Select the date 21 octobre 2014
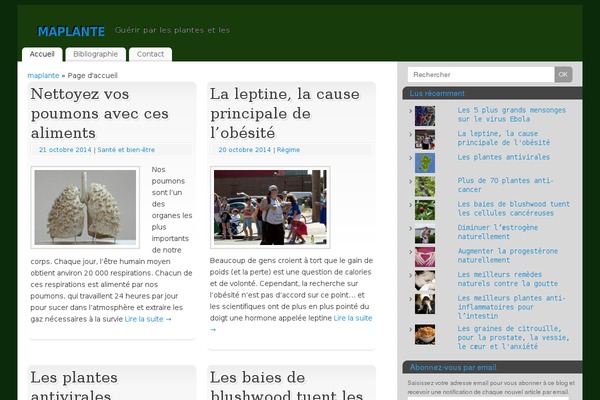 [x=65, y=150]
